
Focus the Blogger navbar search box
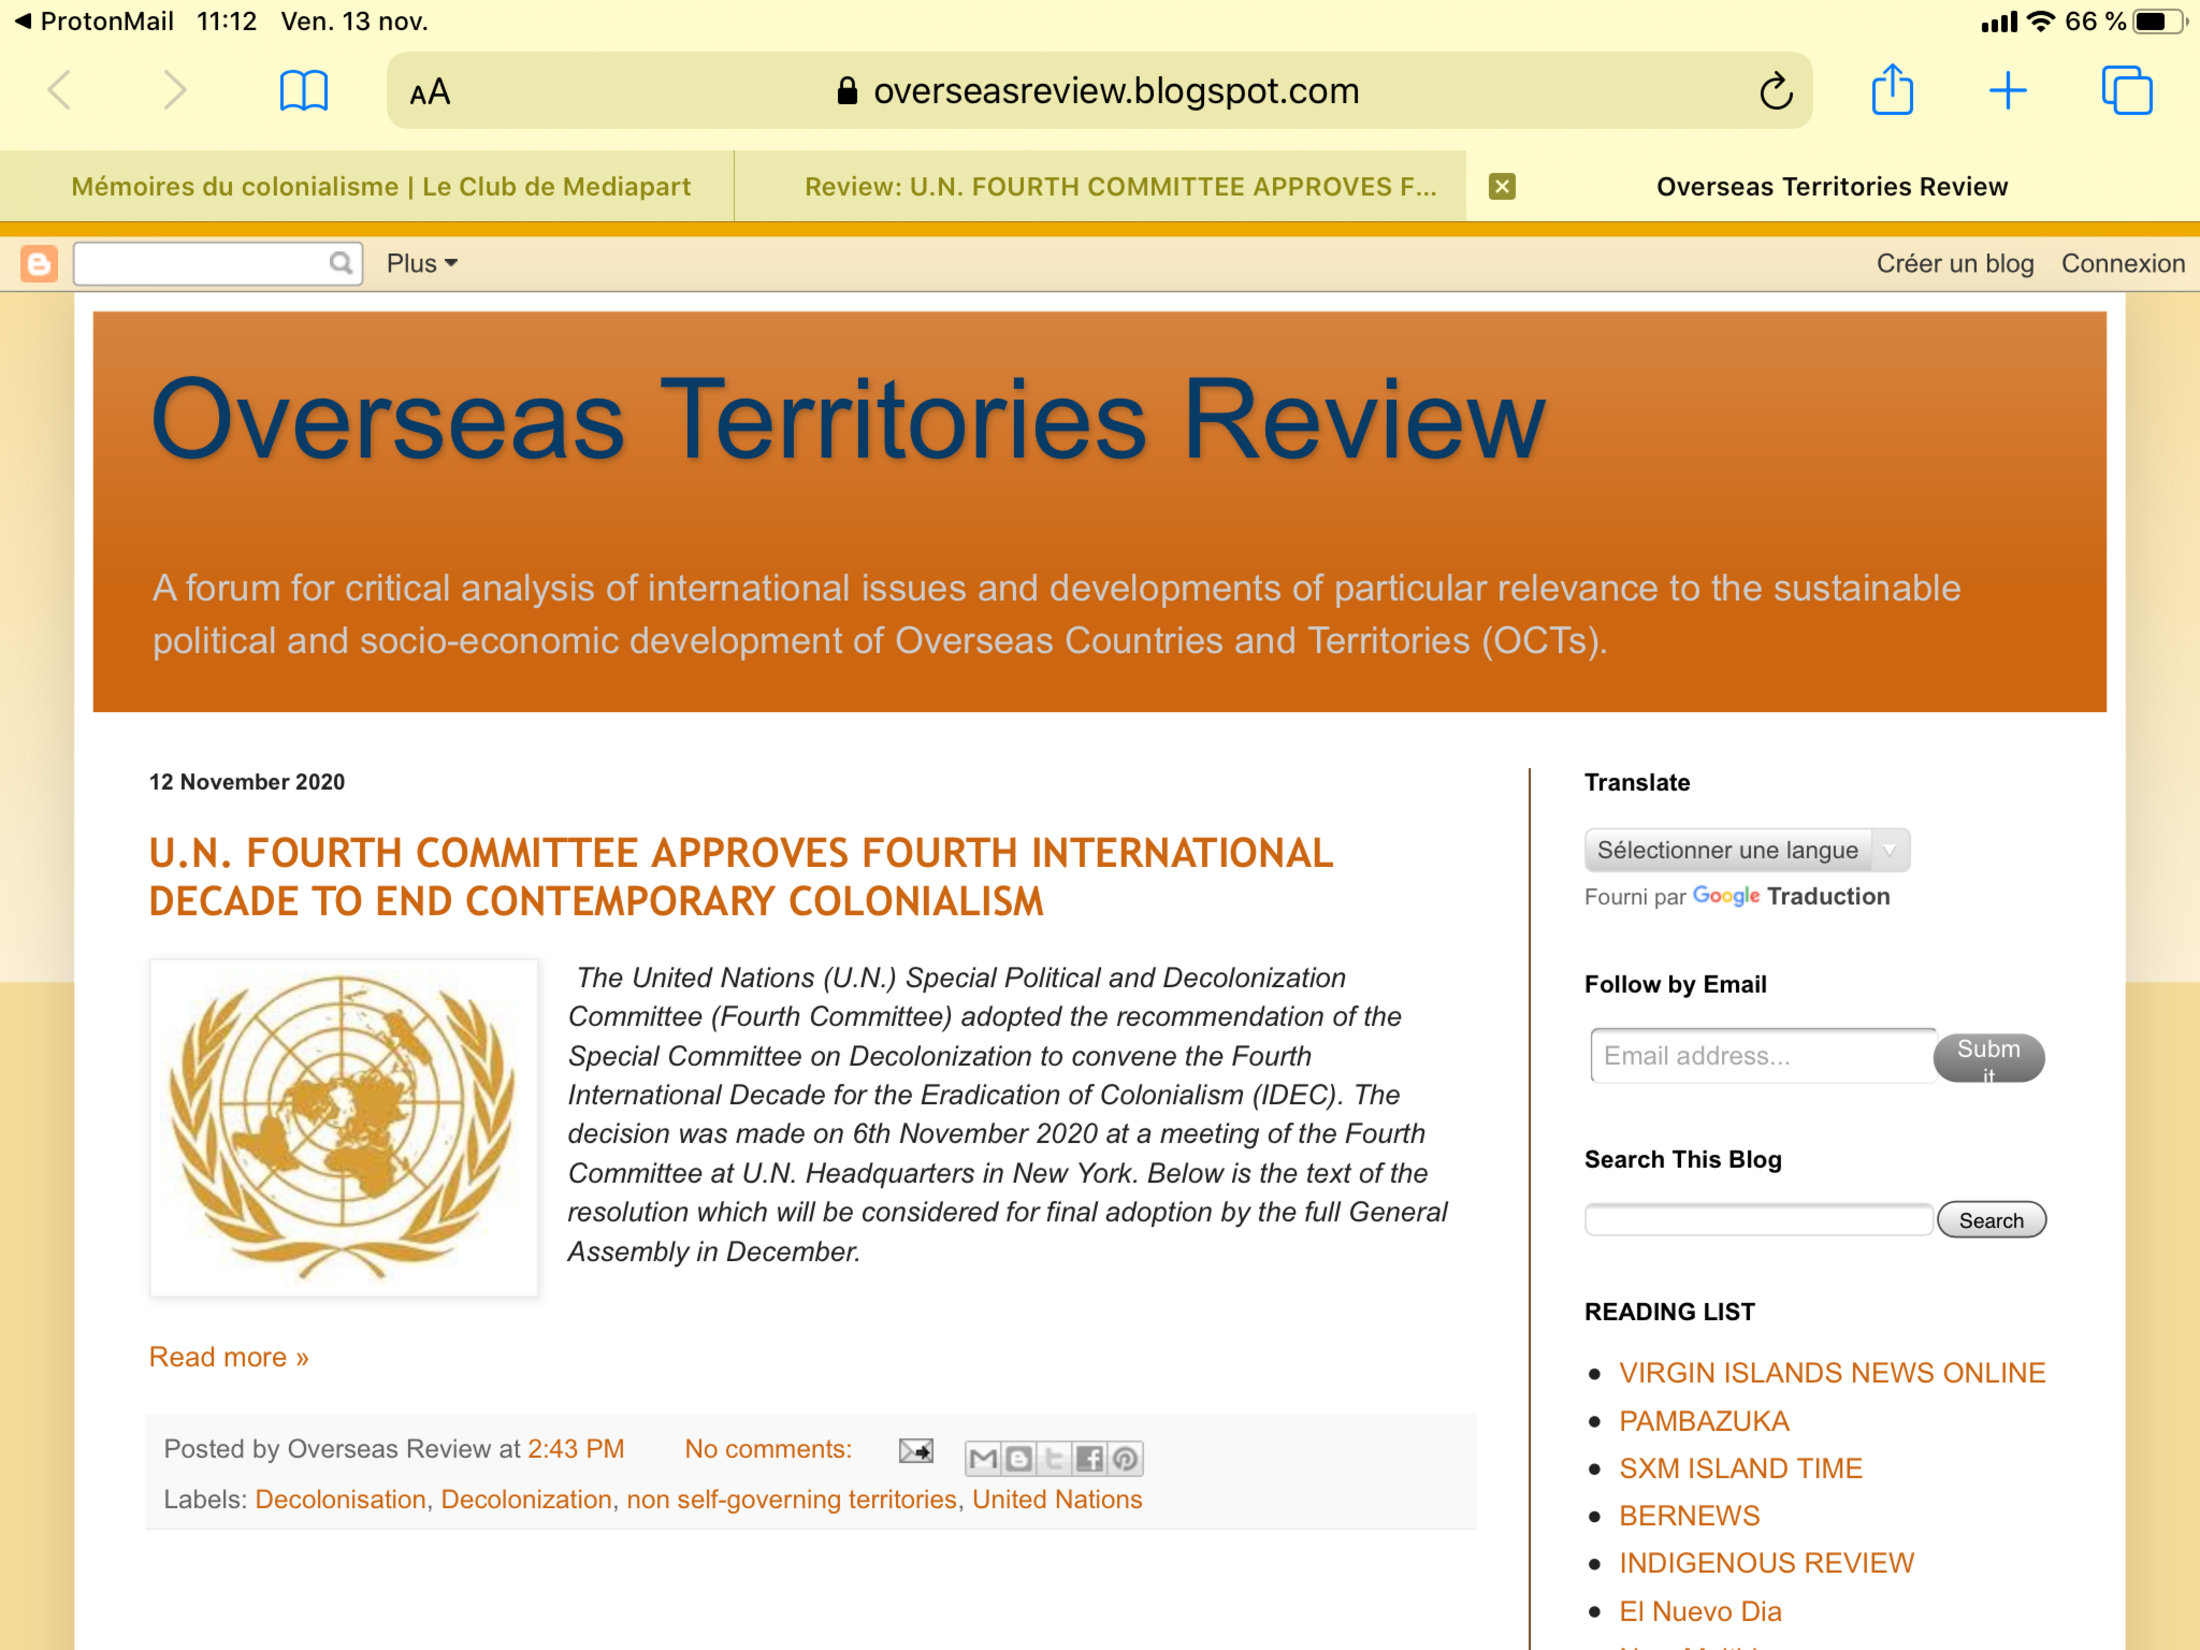[217, 263]
